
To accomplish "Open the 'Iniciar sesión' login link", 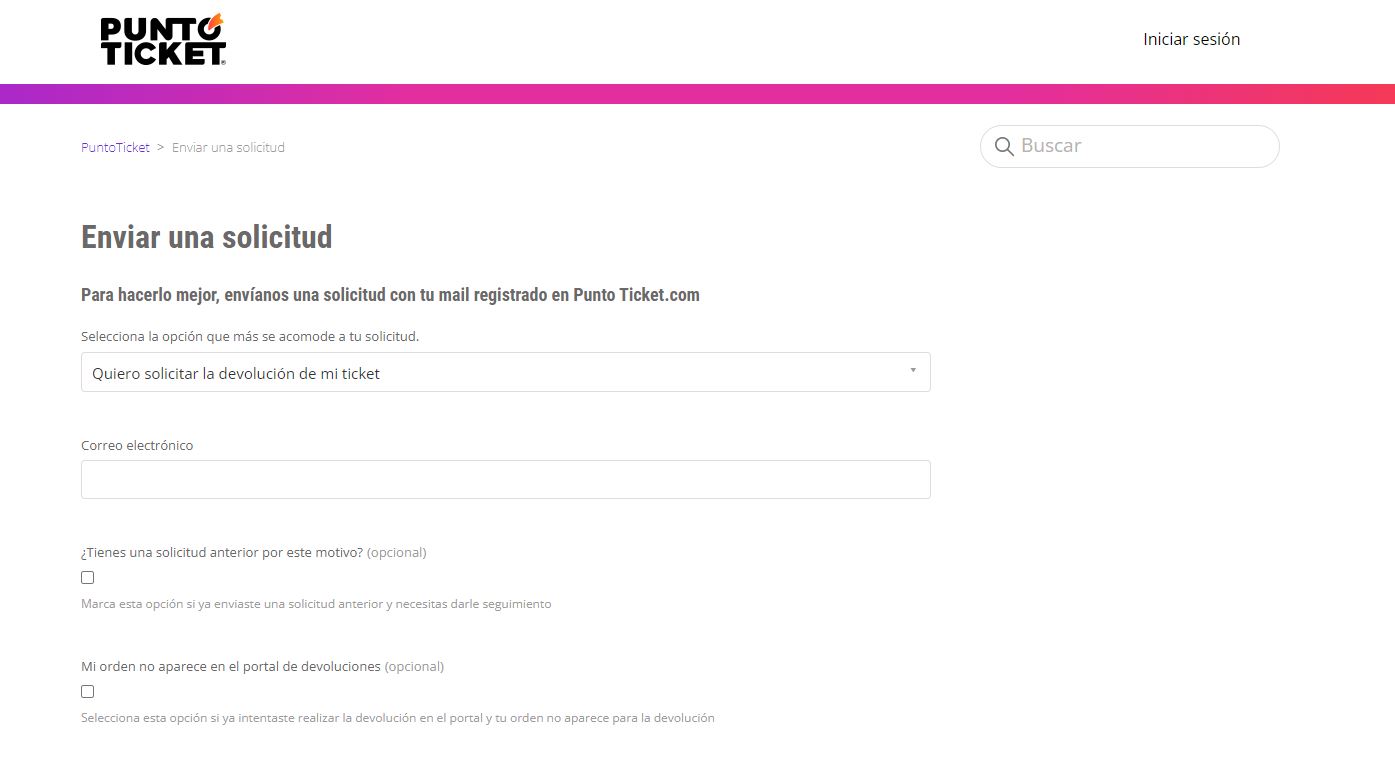I will (x=1191, y=39).
